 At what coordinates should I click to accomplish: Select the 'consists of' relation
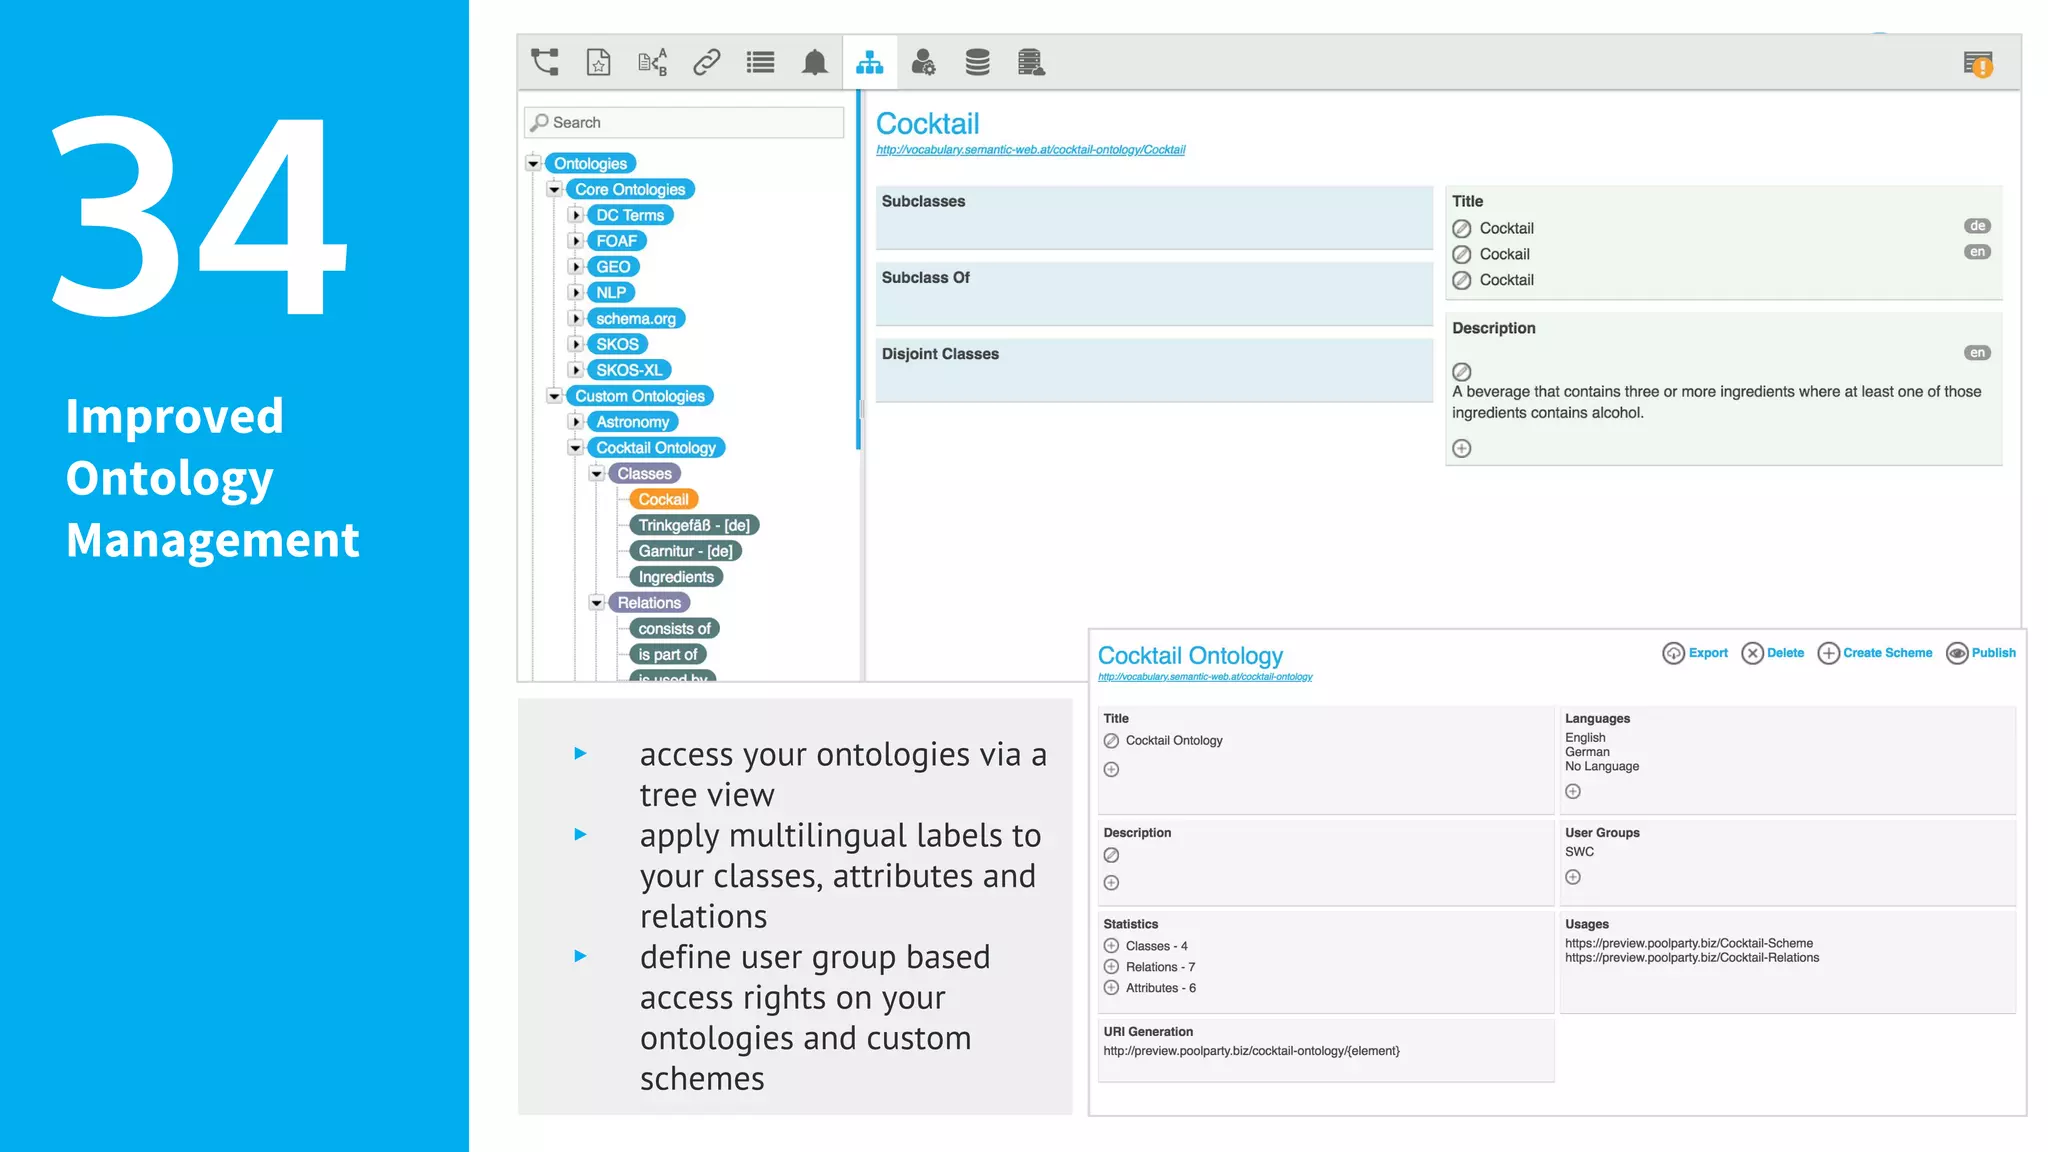coord(674,629)
